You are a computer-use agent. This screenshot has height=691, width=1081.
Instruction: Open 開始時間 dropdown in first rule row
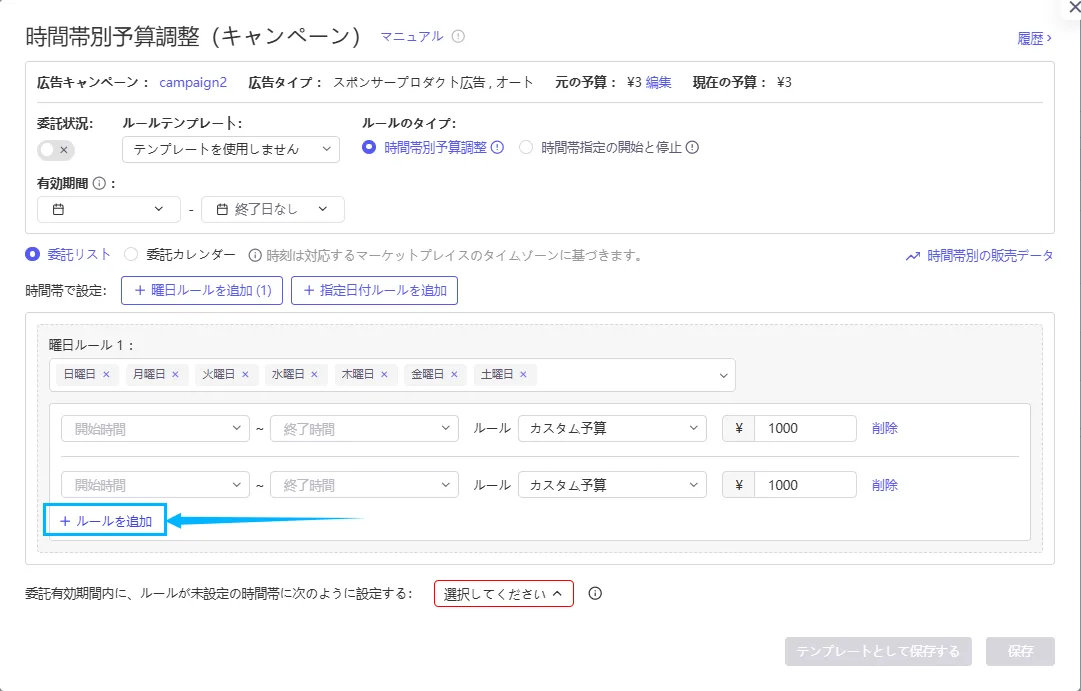pos(155,428)
